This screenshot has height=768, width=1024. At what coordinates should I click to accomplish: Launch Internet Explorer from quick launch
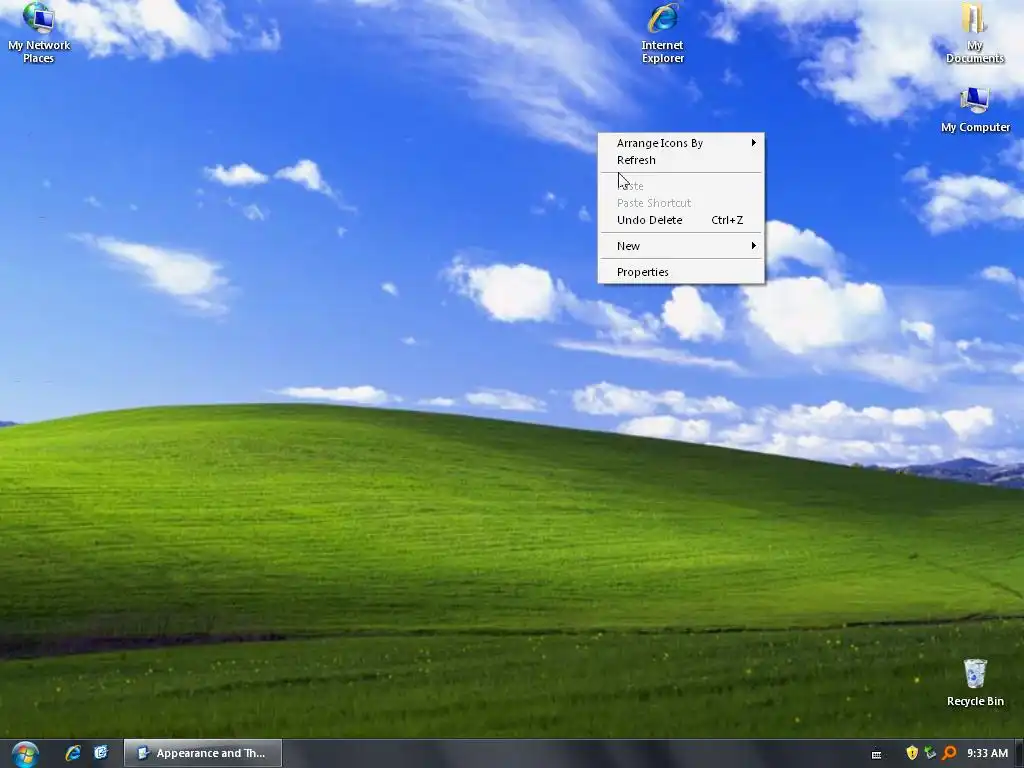tap(72, 753)
